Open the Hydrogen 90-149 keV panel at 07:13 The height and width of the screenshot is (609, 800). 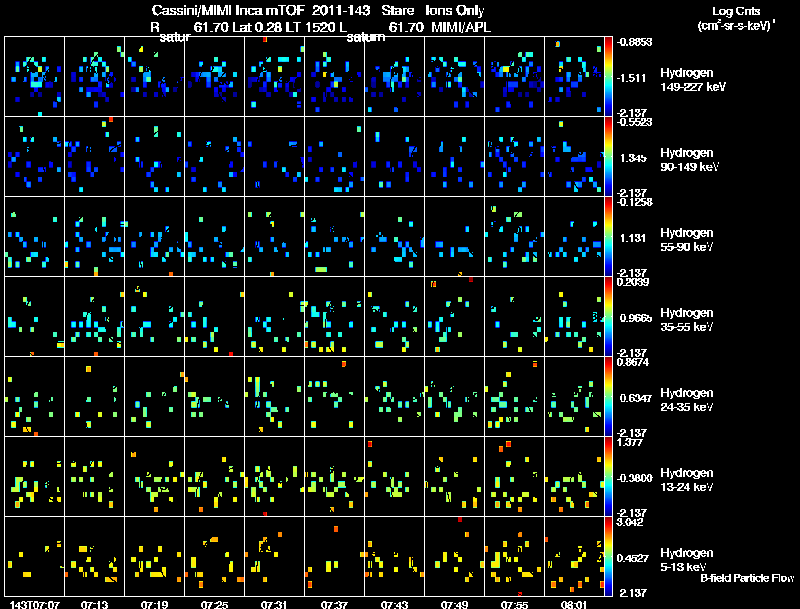coord(94,157)
